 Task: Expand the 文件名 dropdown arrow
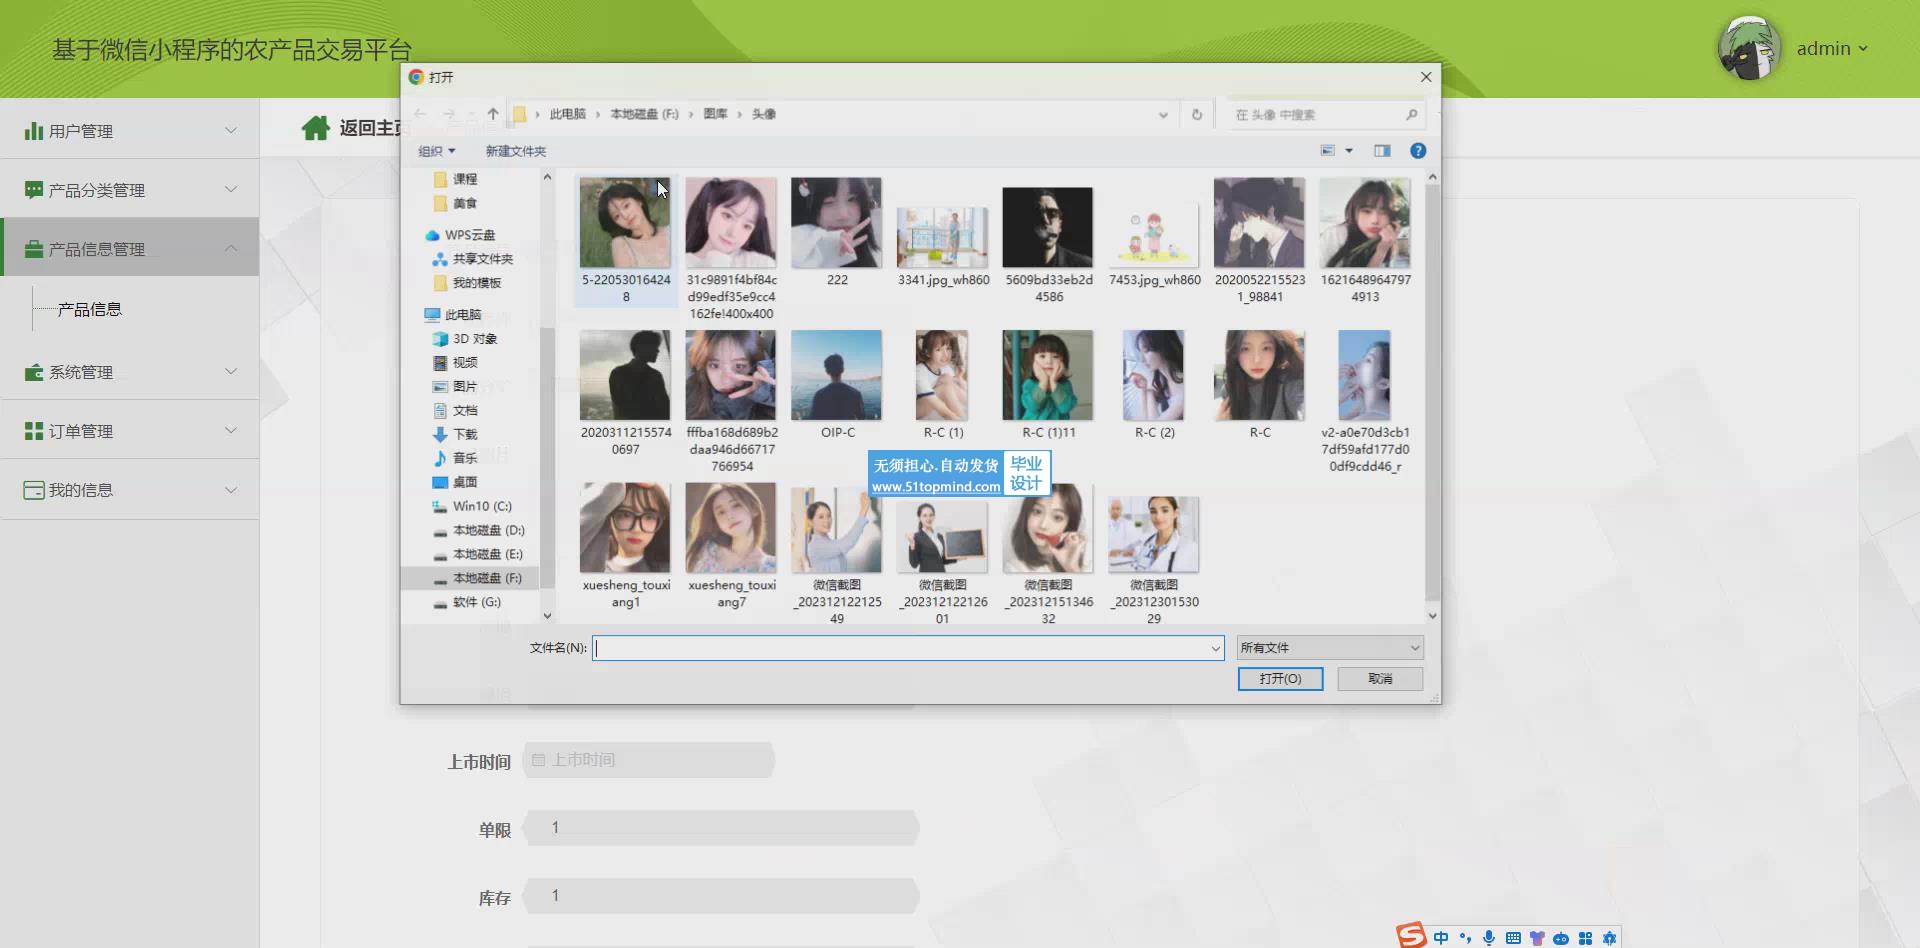pyautogui.click(x=1216, y=648)
